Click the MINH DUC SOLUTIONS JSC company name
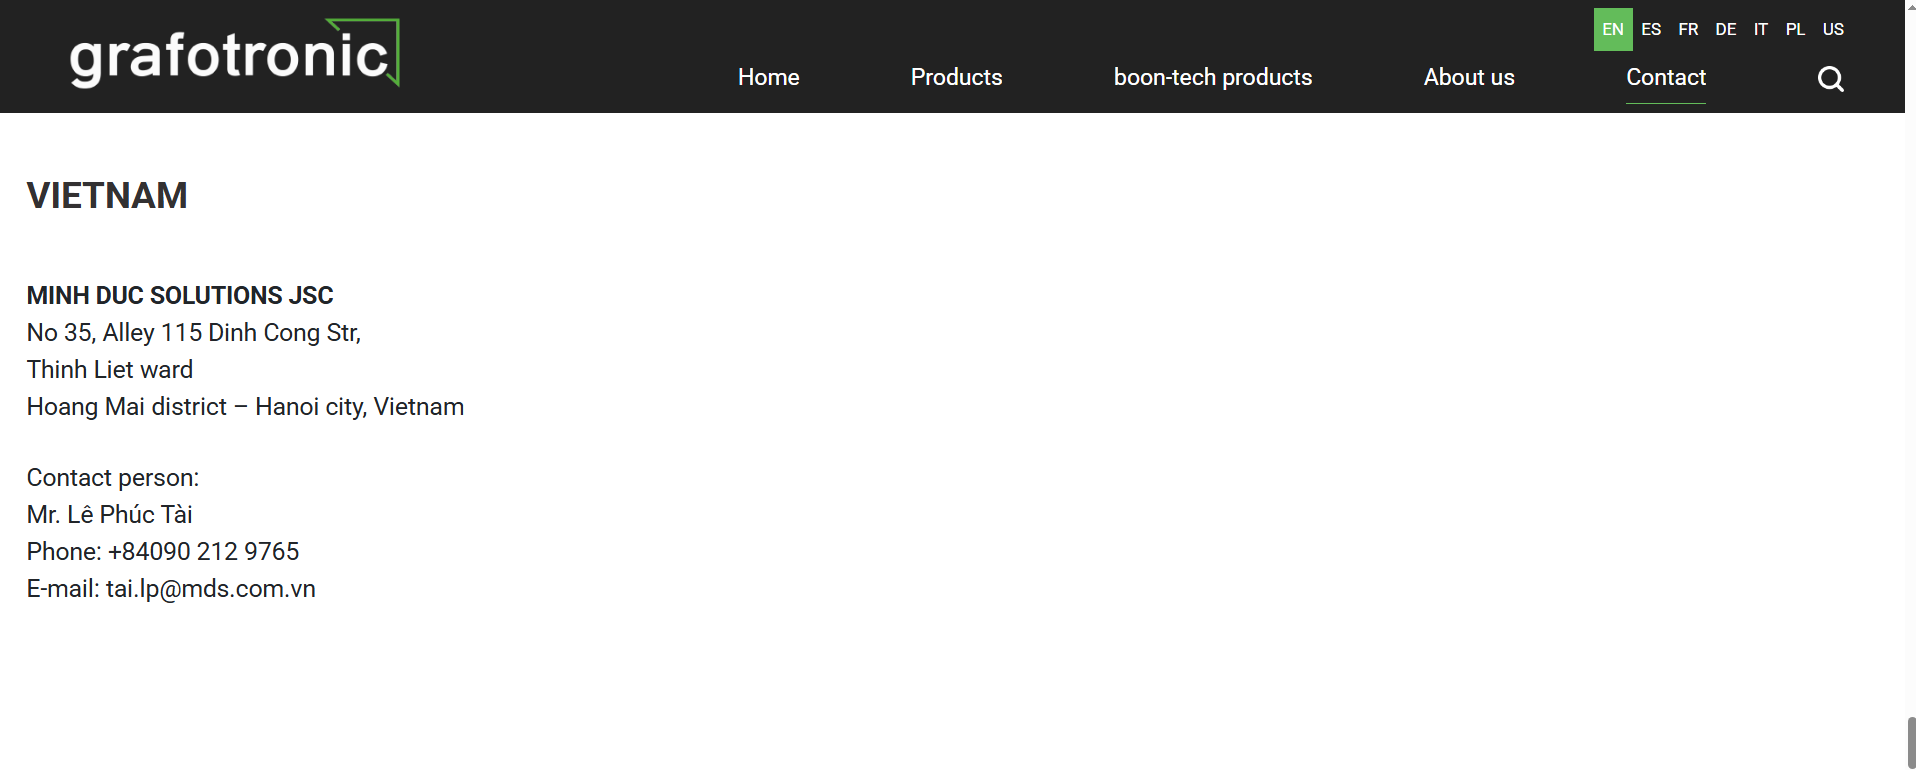 (x=180, y=296)
